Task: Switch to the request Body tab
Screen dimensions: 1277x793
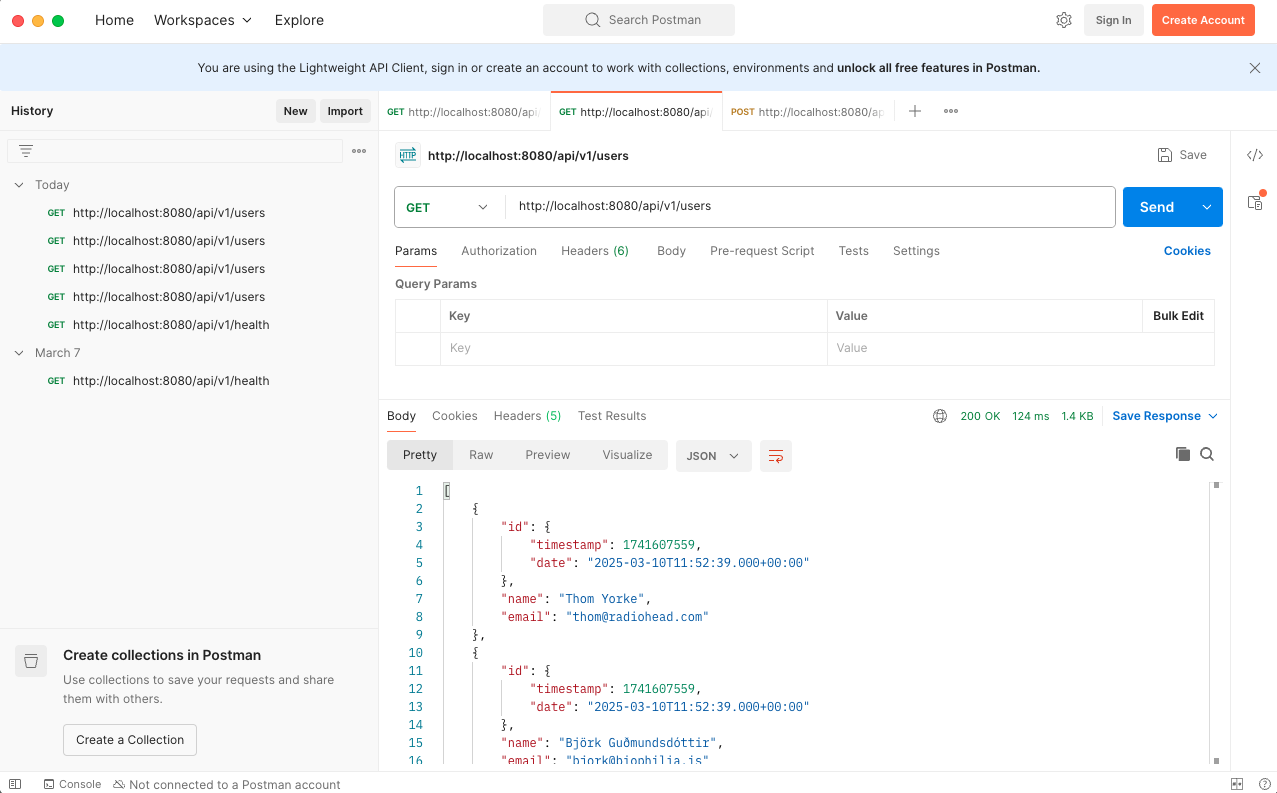Action: pos(671,251)
